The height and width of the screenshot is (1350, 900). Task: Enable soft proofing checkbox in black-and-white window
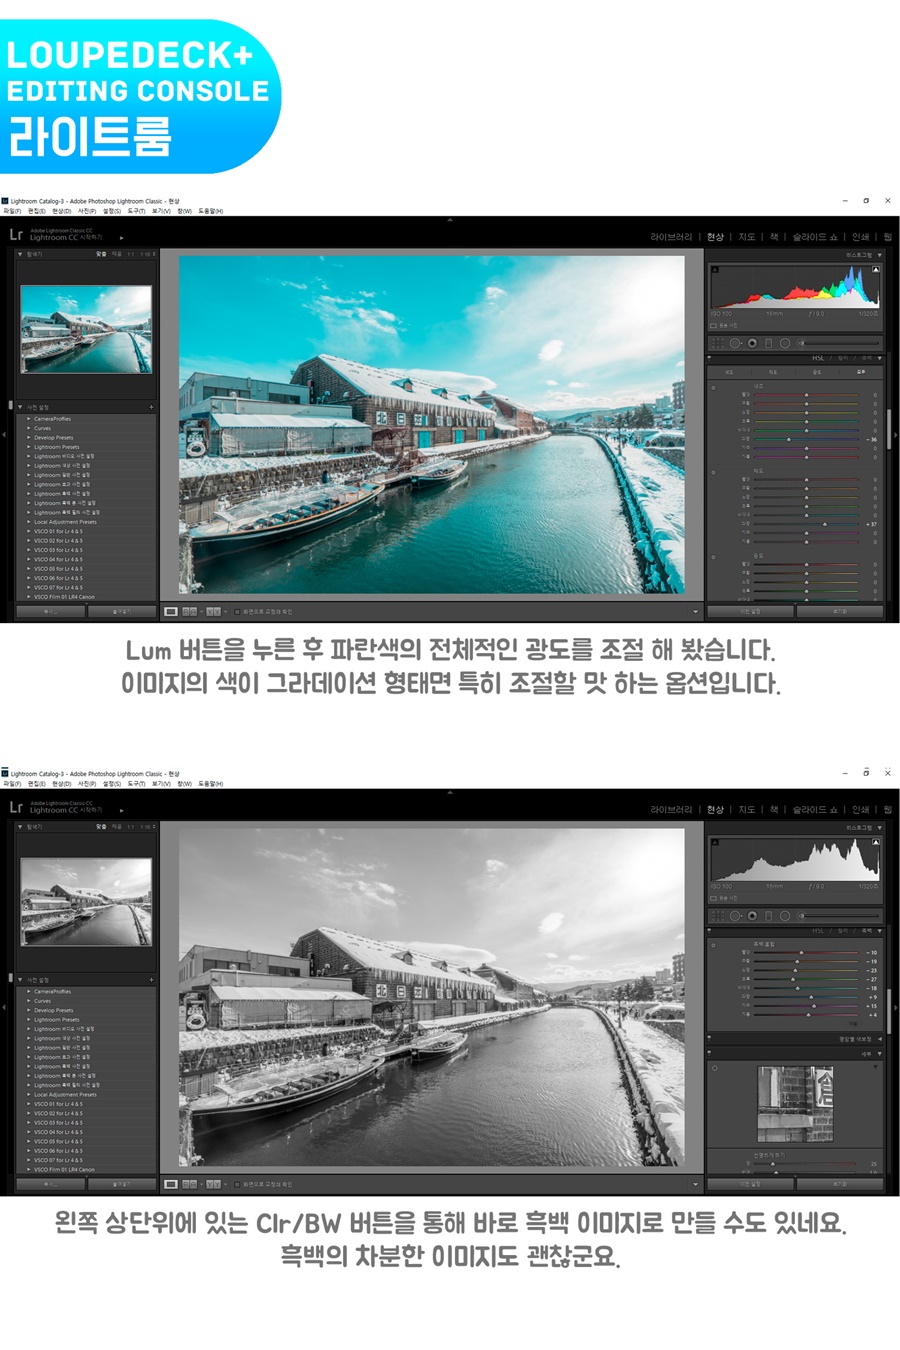click(237, 1184)
